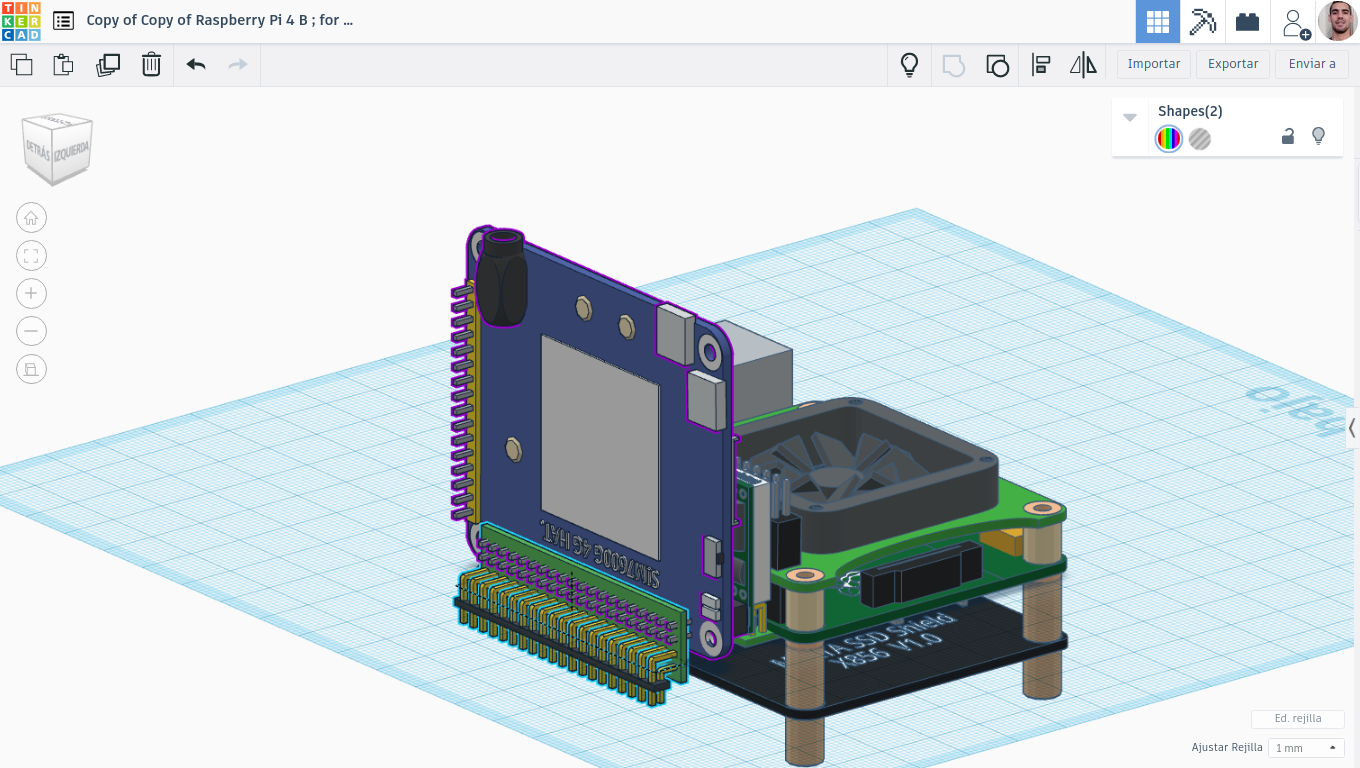
Task: Click the Ed. rejilla button
Action: point(1298,719)
